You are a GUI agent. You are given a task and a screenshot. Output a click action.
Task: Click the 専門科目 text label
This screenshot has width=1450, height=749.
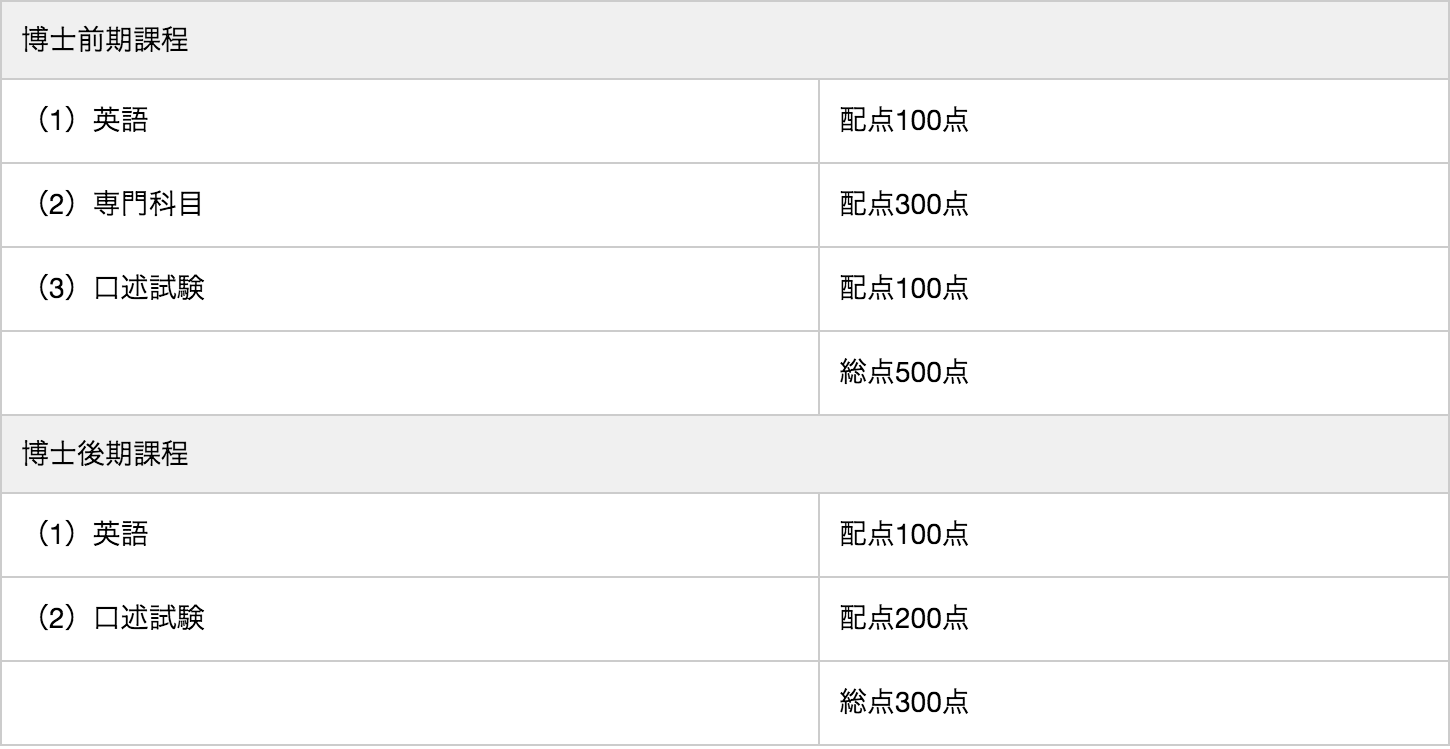pos(148,205)
